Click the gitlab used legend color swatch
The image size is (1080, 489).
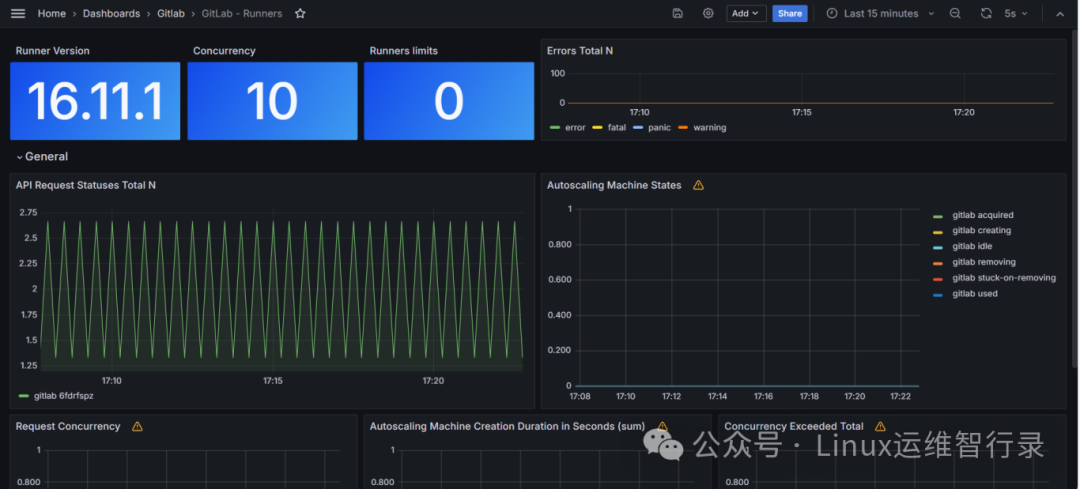pyautogui.click(x=937, y=295)
